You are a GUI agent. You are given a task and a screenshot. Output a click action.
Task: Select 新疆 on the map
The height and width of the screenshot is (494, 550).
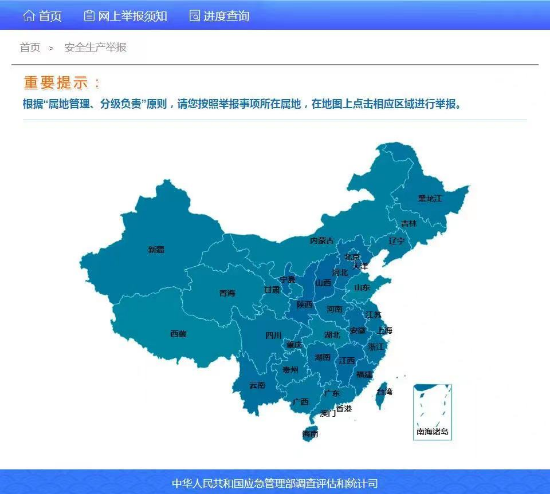coord(156,250)
